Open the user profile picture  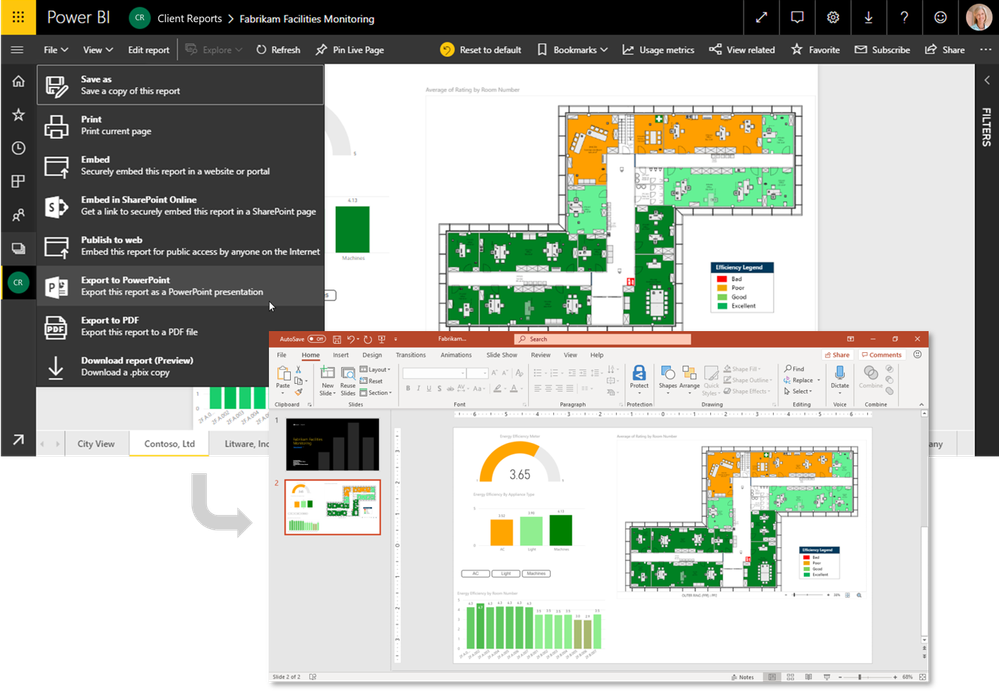979,17
